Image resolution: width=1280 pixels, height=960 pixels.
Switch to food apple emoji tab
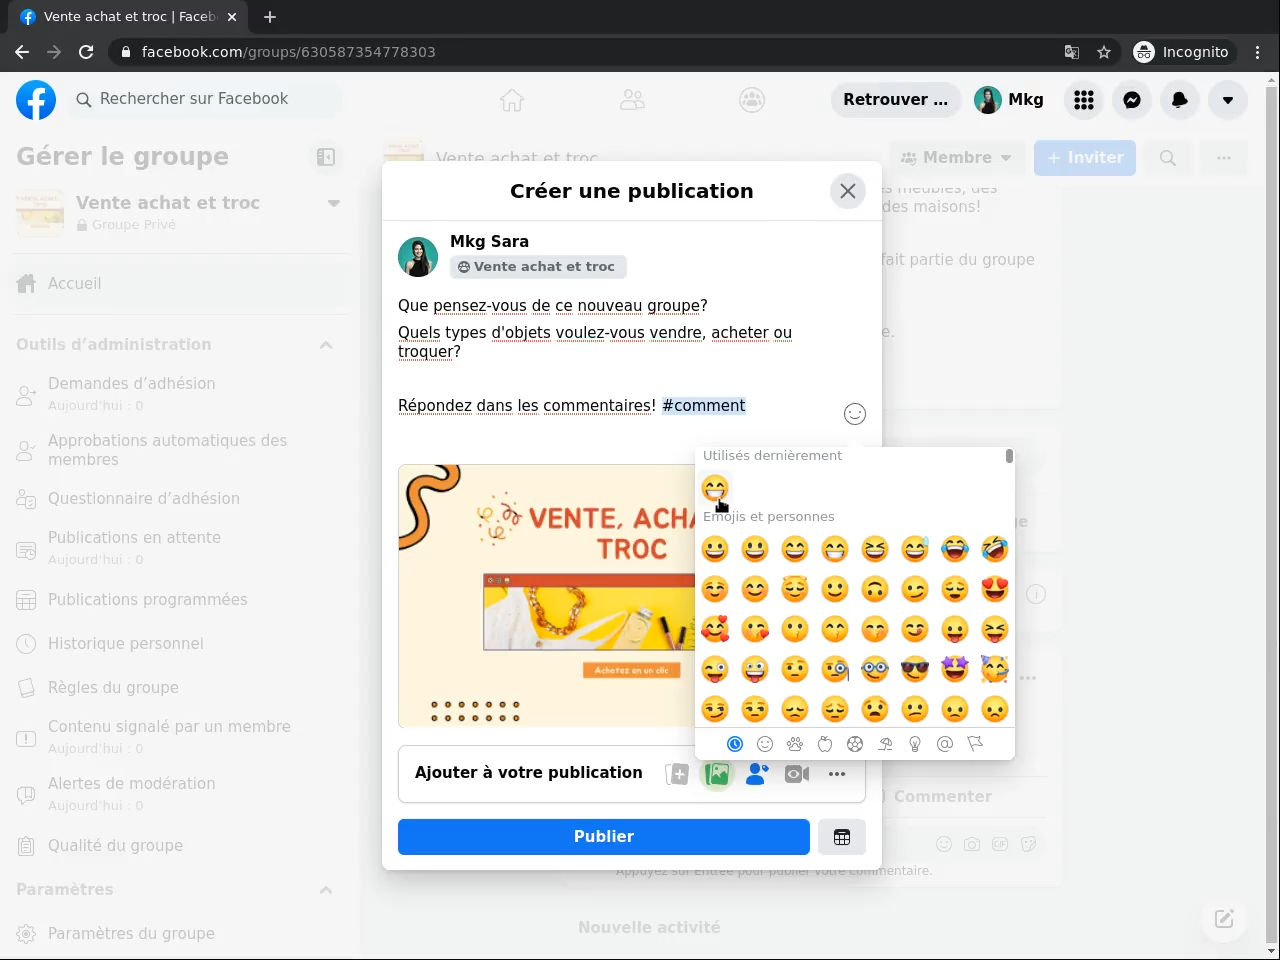click(x=825, y=744)
